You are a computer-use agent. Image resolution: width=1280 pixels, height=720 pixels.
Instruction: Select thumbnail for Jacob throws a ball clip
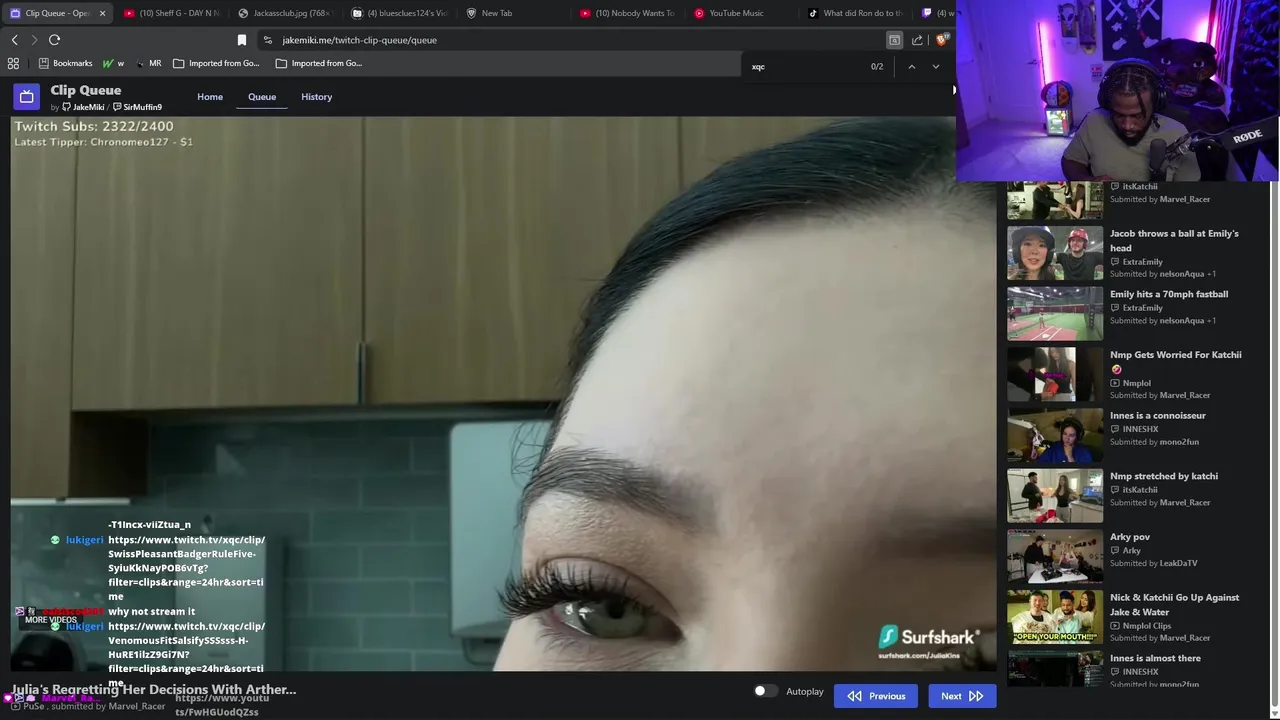click(x=1055, y=253)
